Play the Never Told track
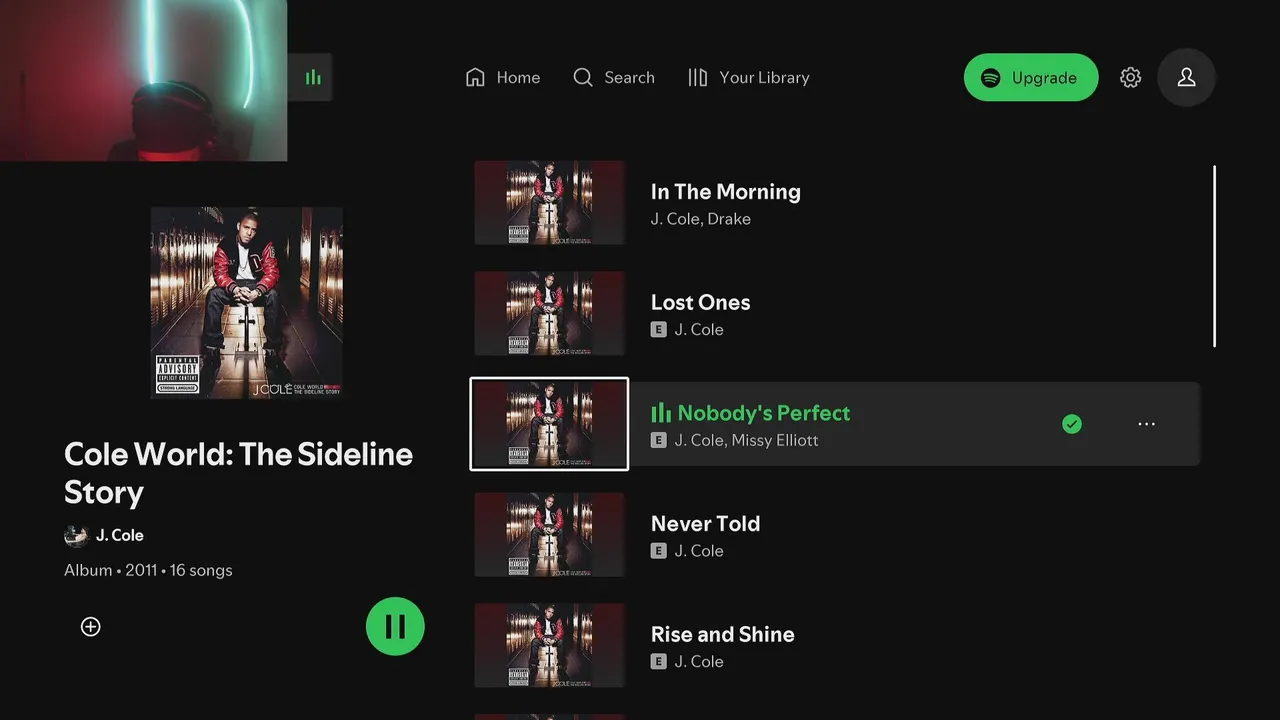The width and height of the screenshot is (1280, 720). coord(837,535)
